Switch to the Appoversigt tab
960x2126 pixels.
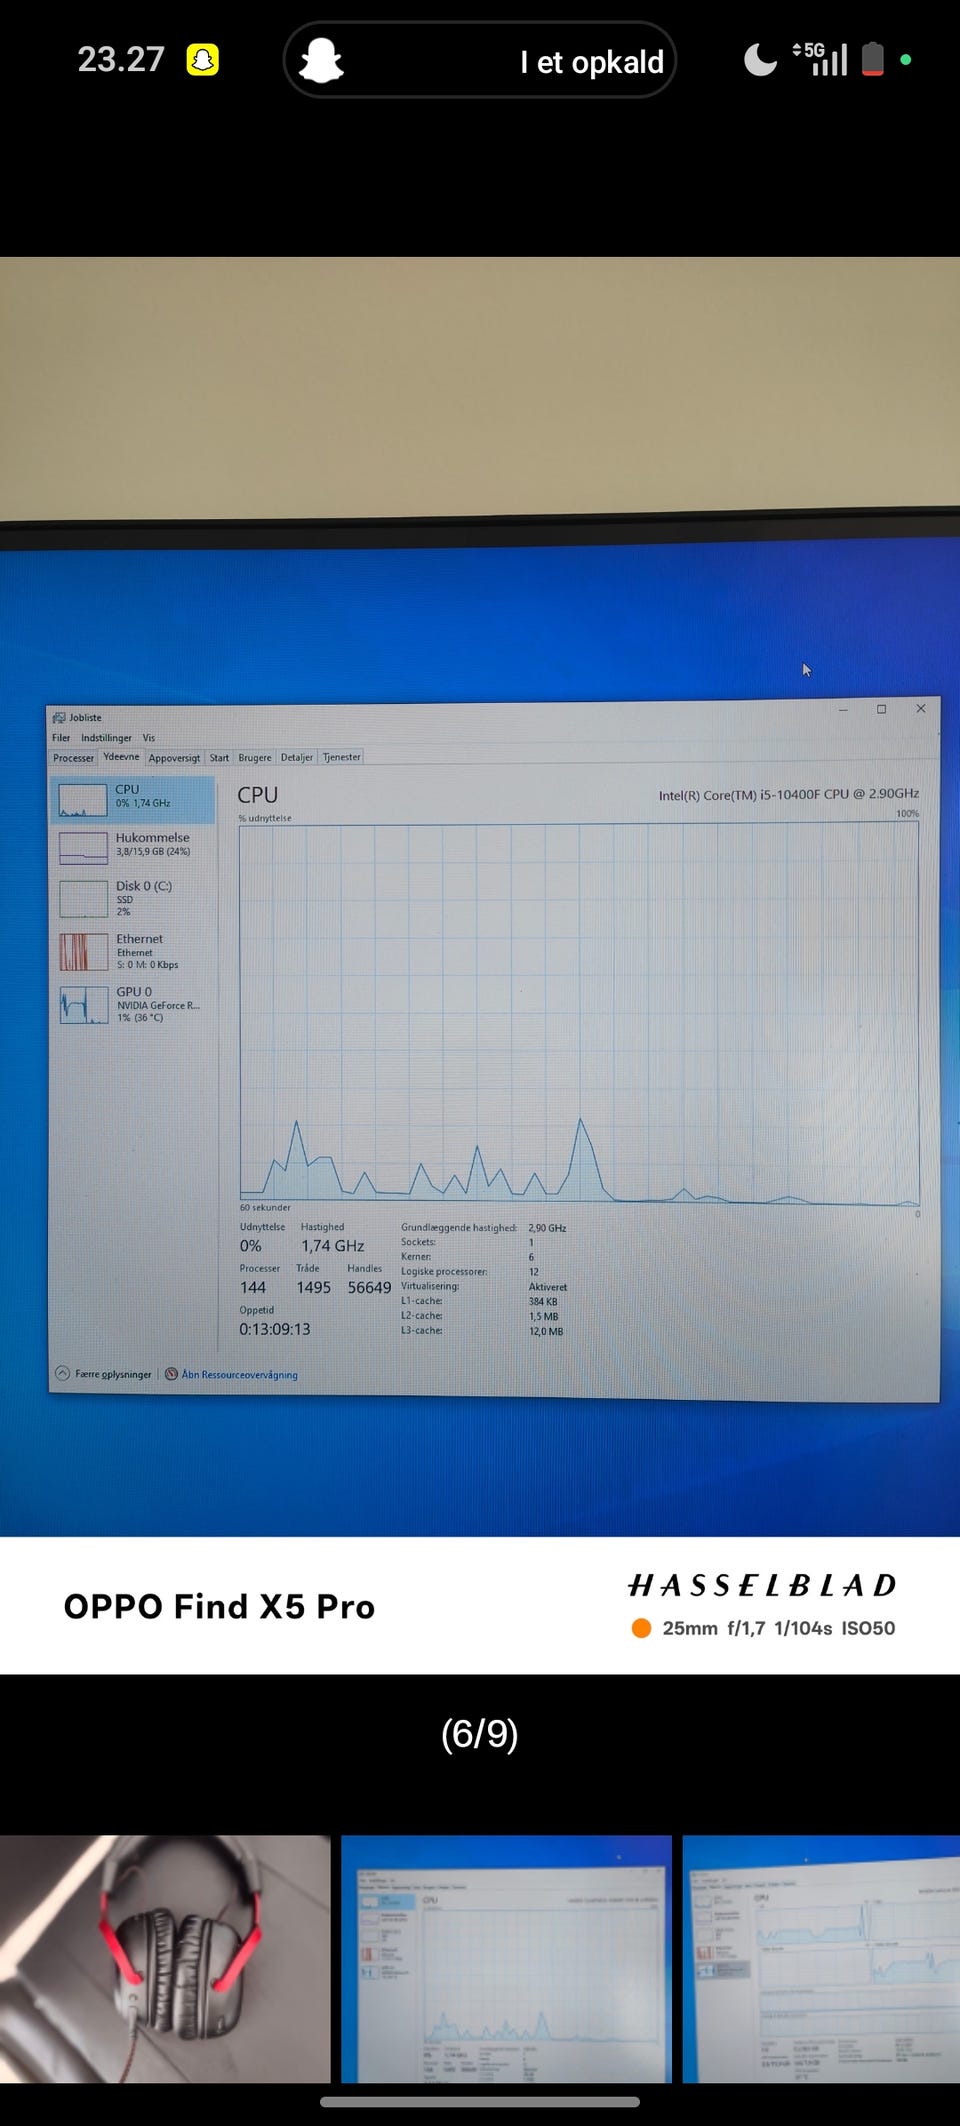pyautogui.click(x=174, y=758)
